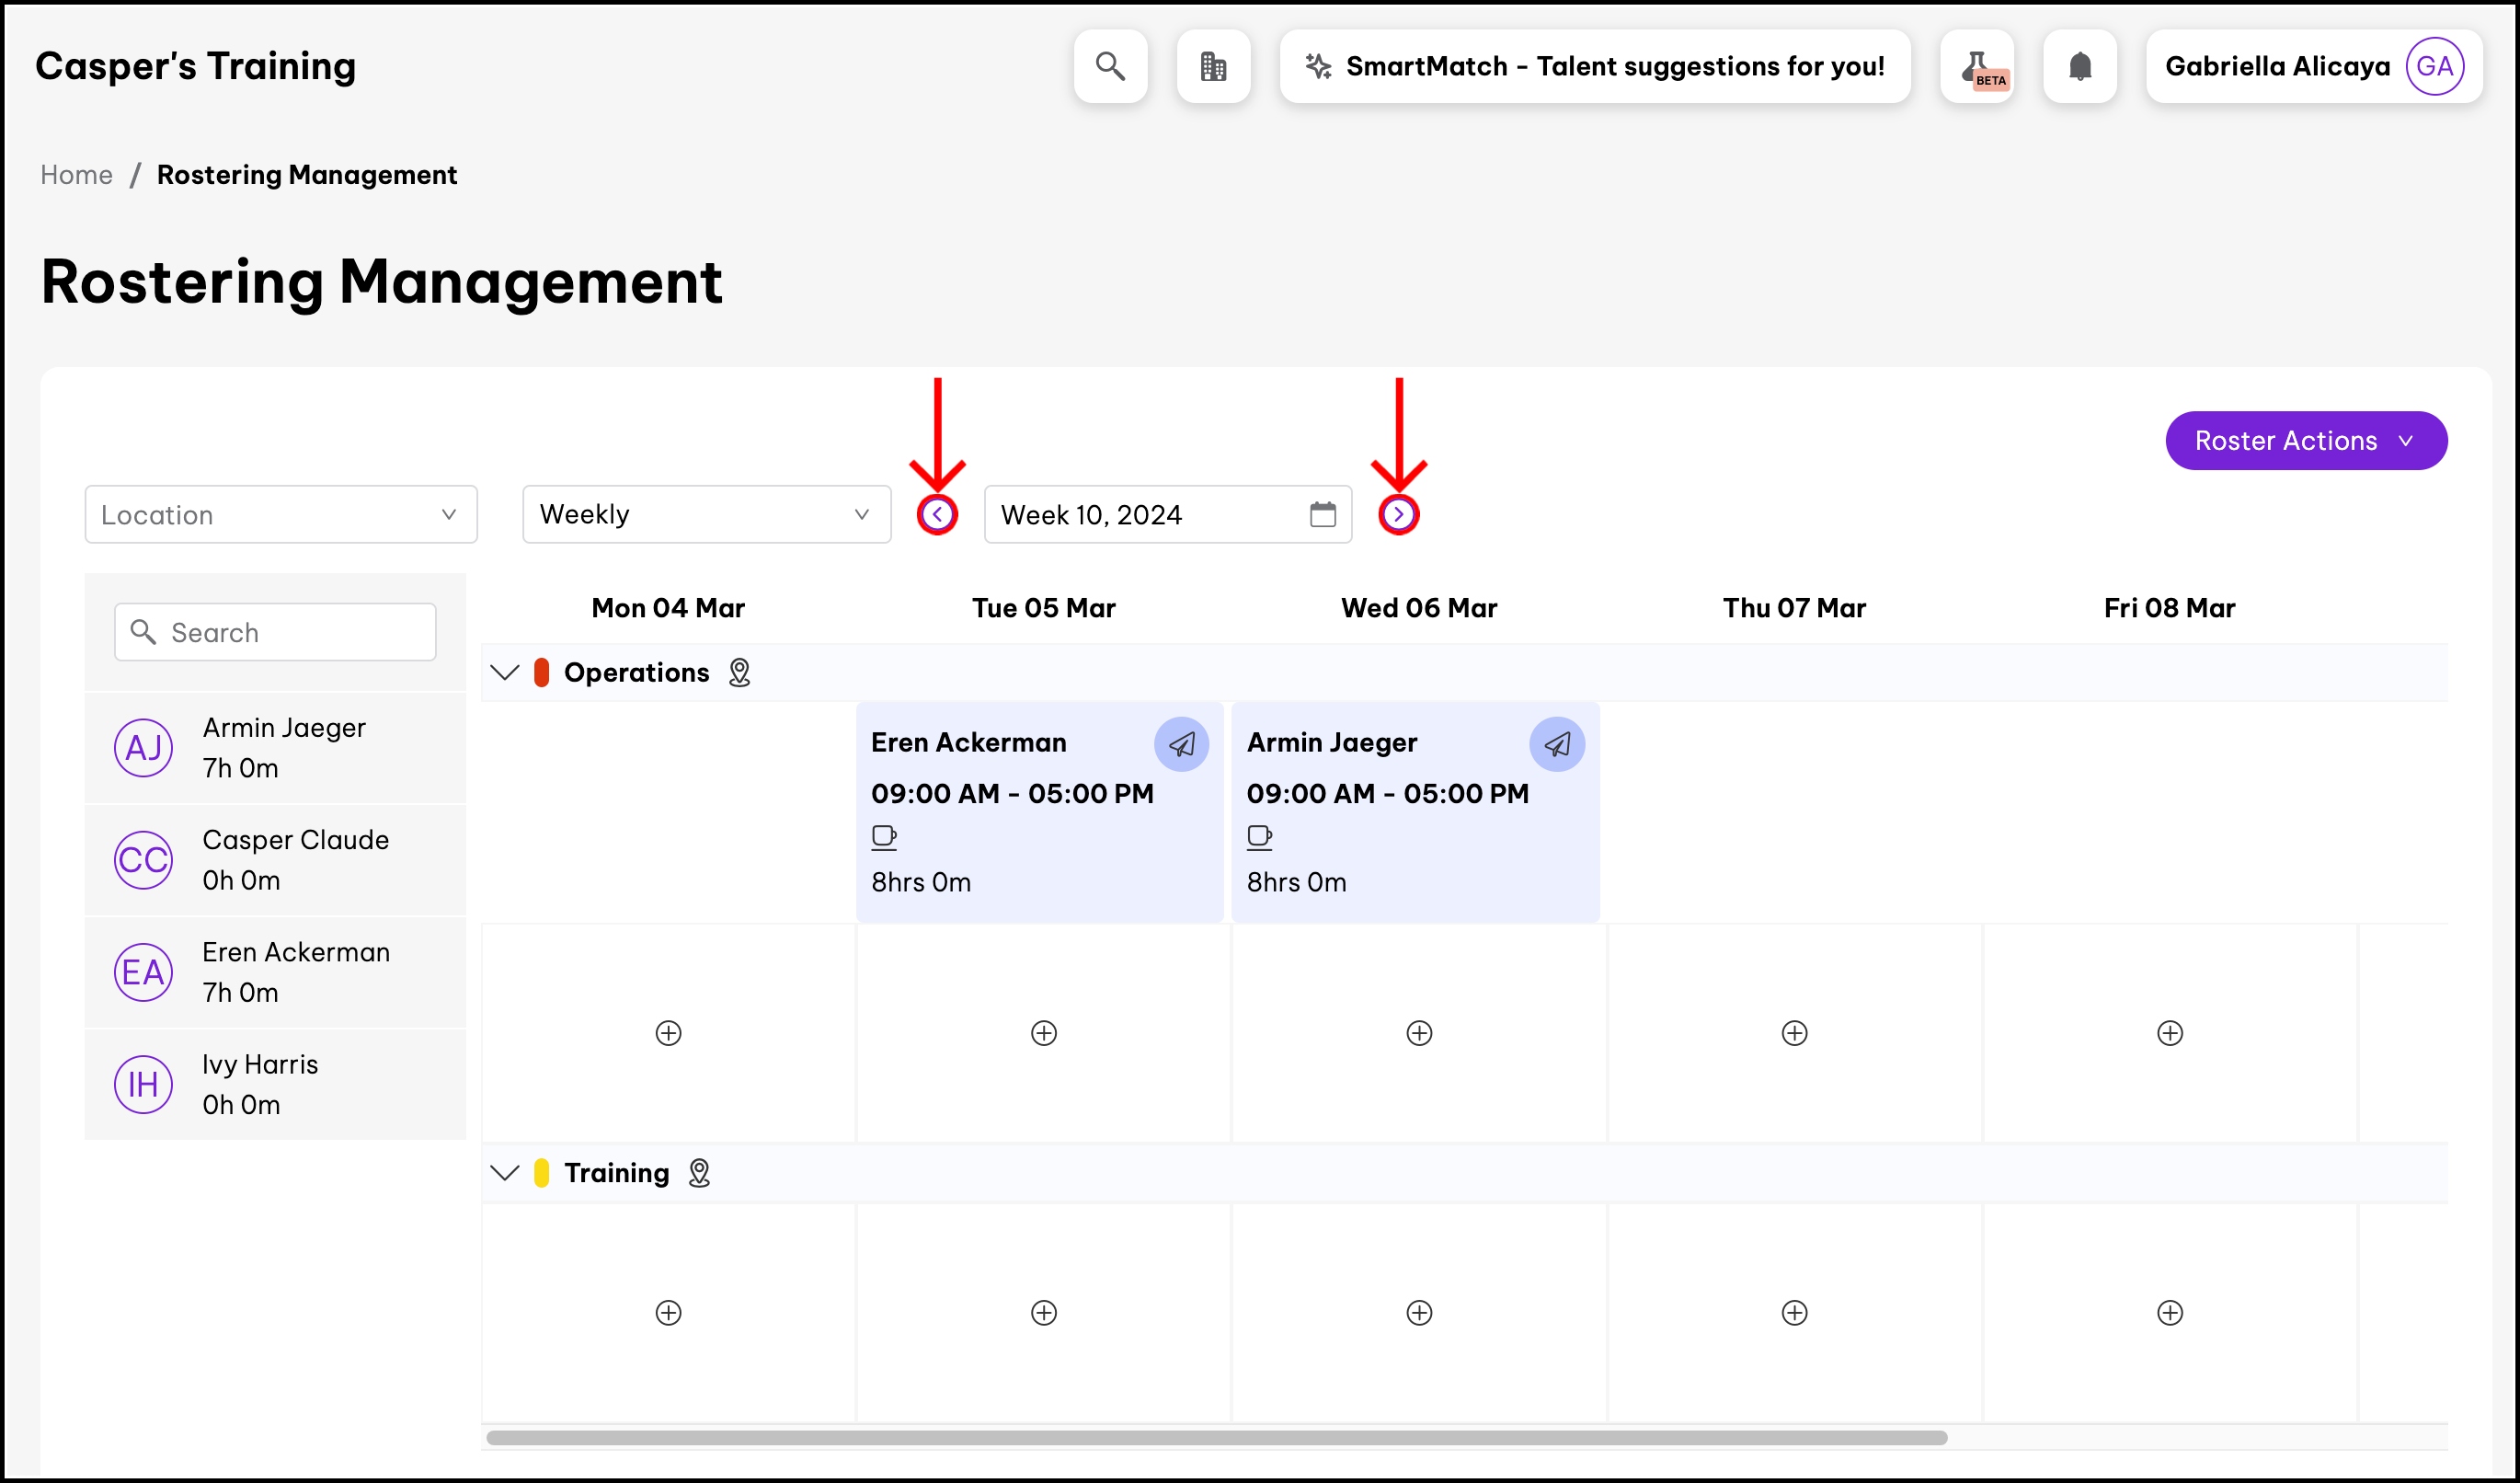The height and width of the screenshot is (1483, 2520).
Task: Open the Weekly view dropdown
Action: pos(706,514)
